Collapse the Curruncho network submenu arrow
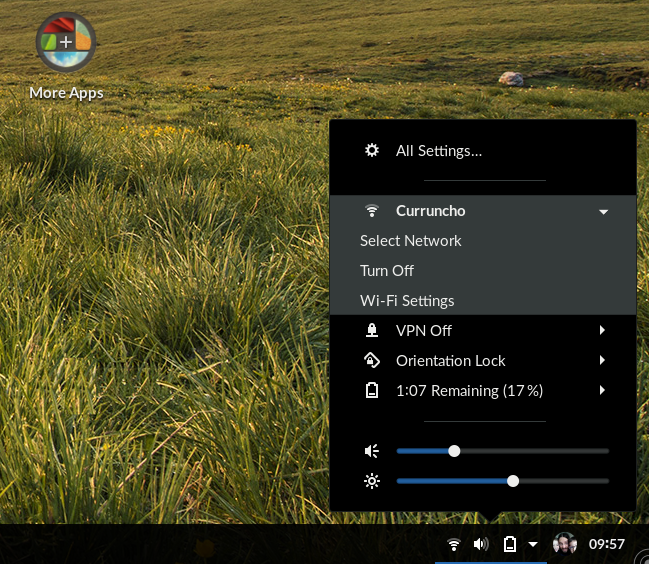The width and height of the screenshot is (653, 564). point(603,212)
